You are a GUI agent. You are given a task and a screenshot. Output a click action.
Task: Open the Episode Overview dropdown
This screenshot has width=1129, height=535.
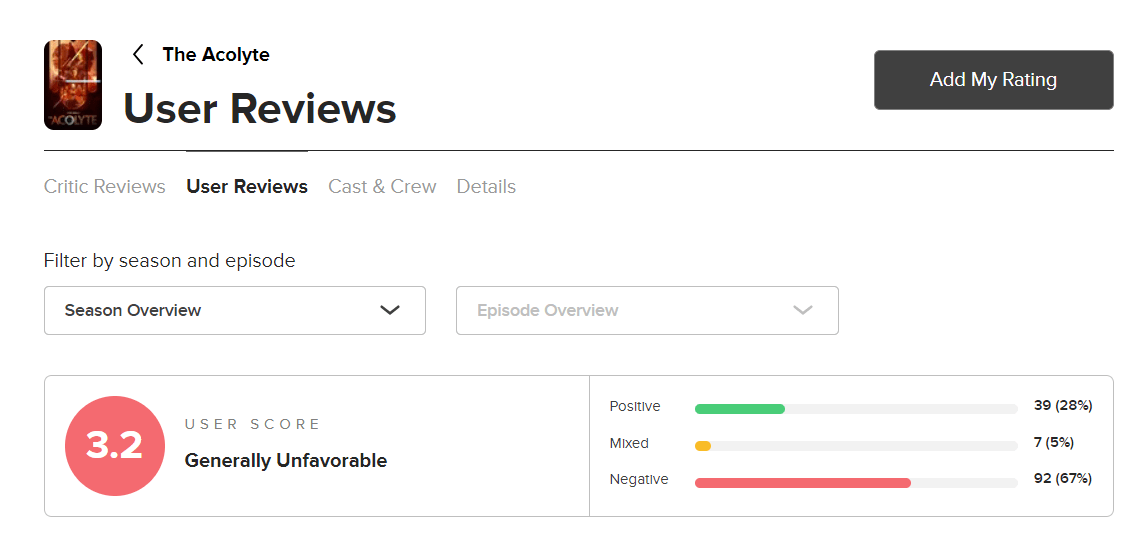click(x=646, y=311)
